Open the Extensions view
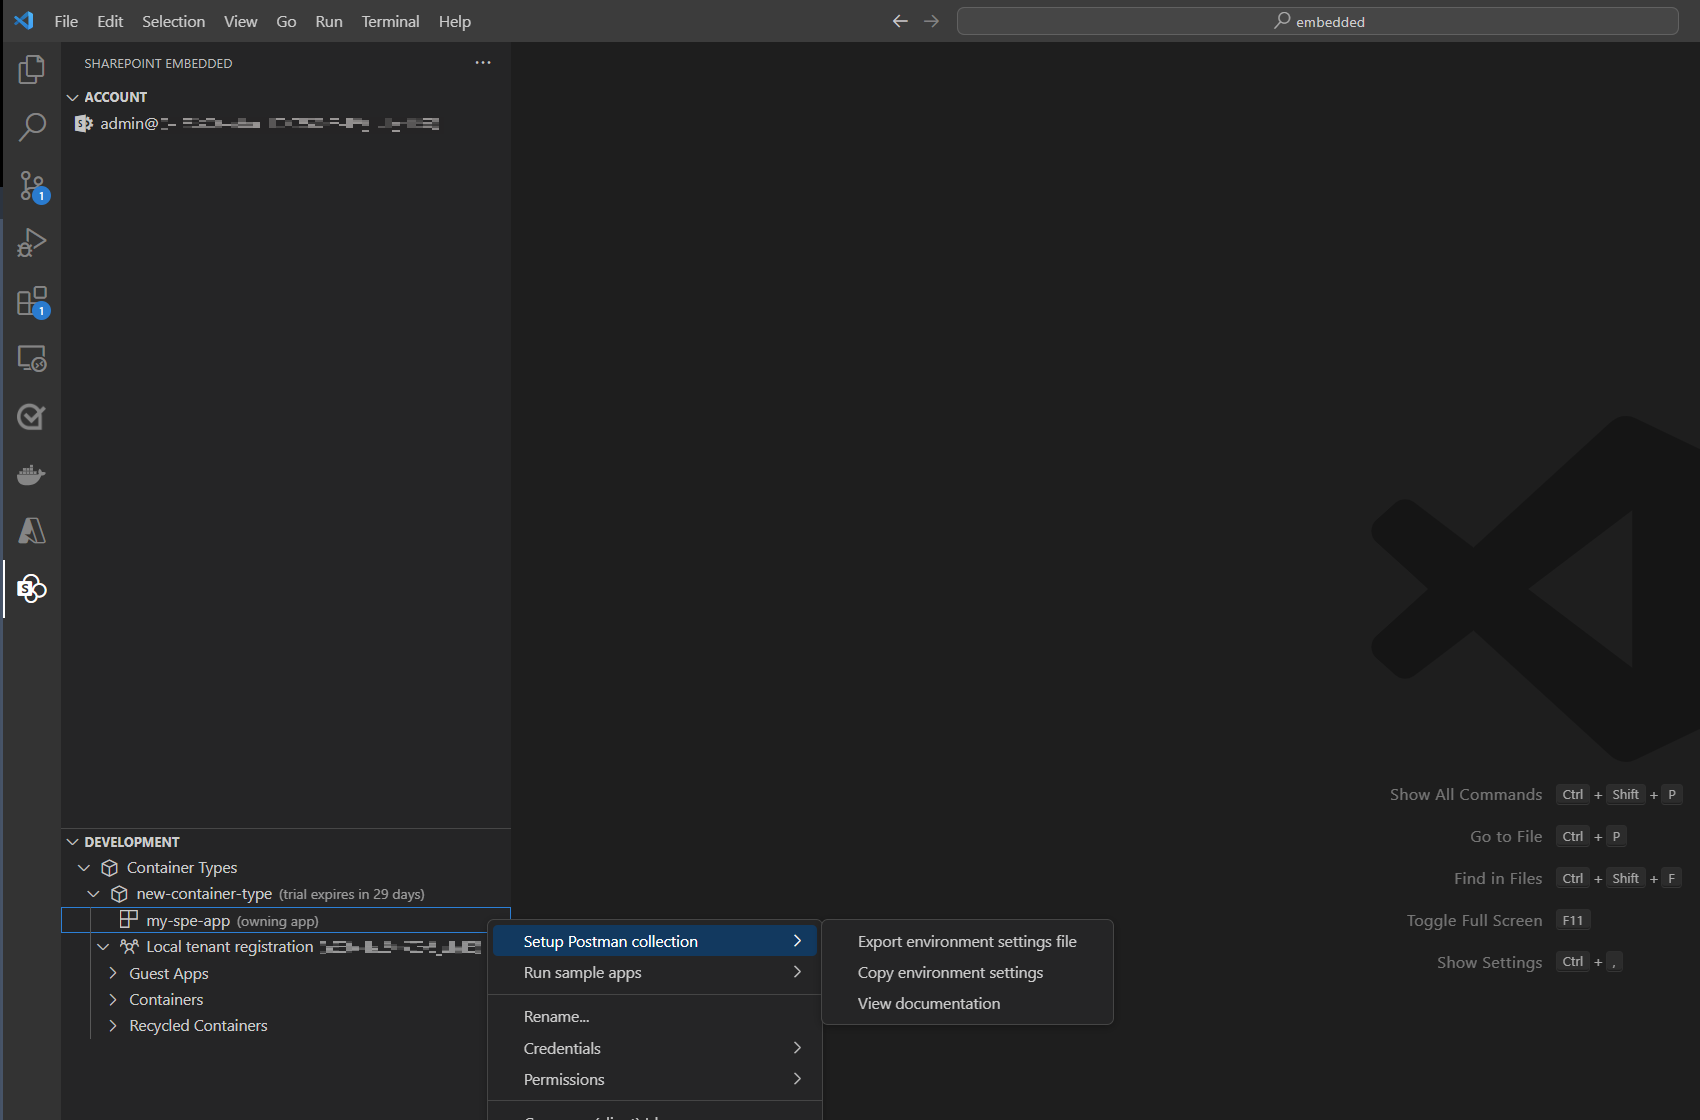 (31, 300)
